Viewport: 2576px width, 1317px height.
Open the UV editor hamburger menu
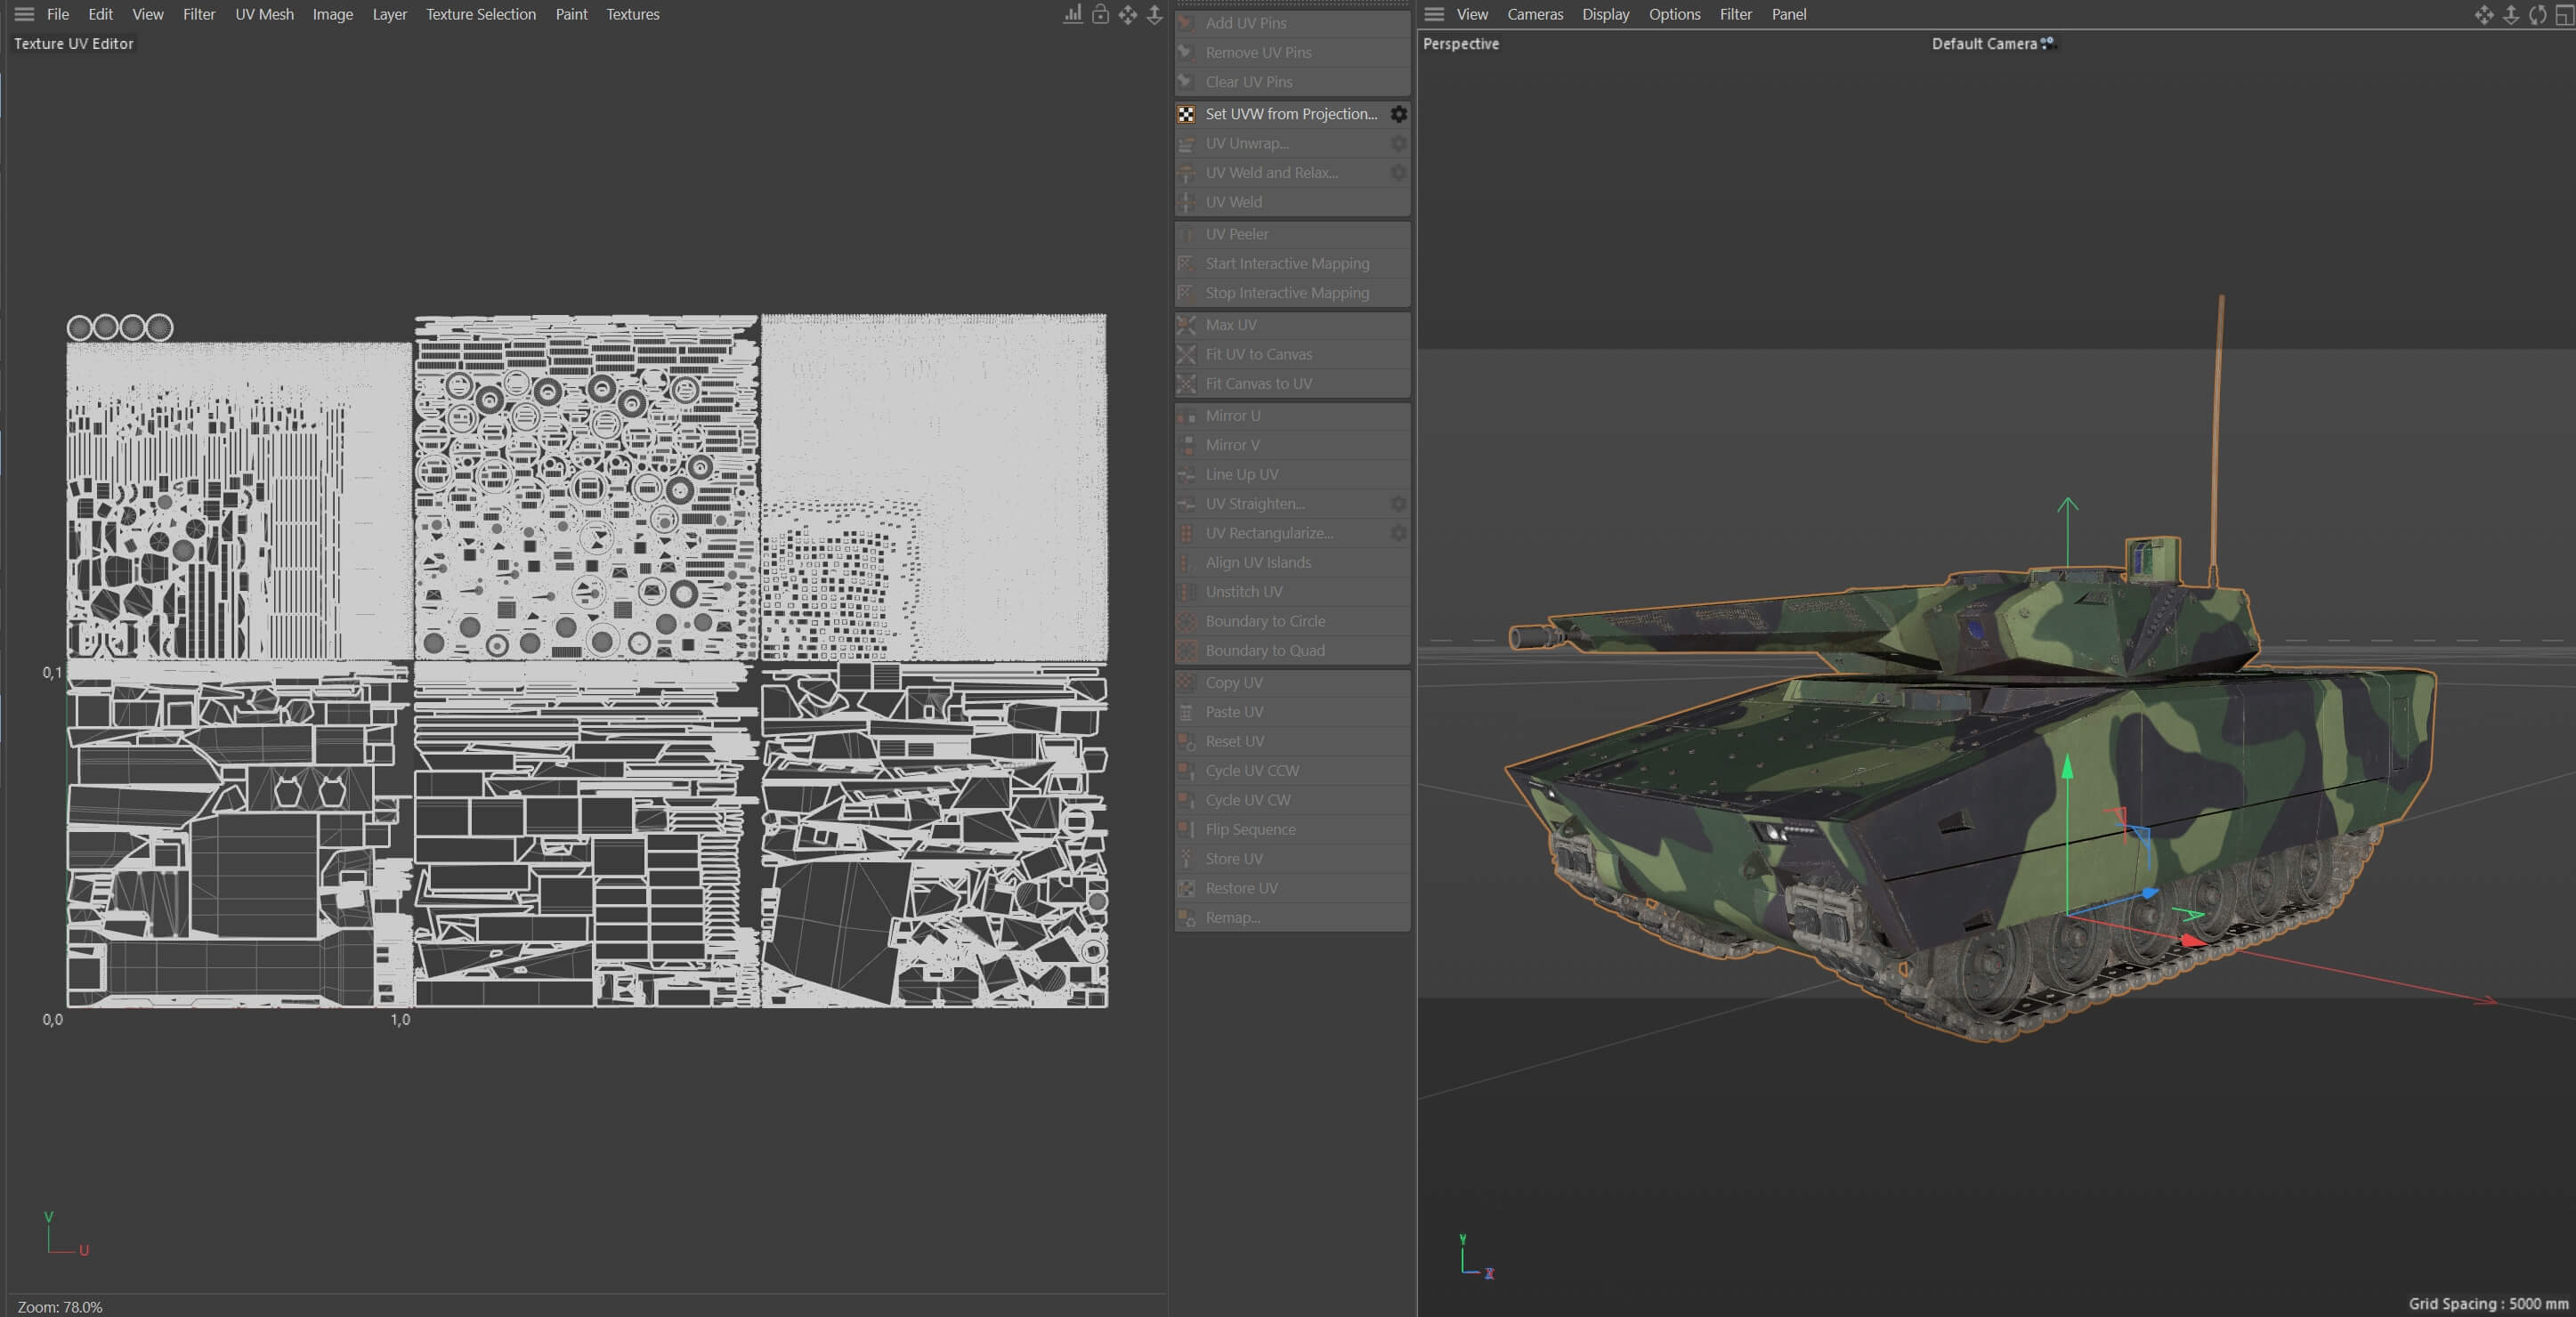24,14
